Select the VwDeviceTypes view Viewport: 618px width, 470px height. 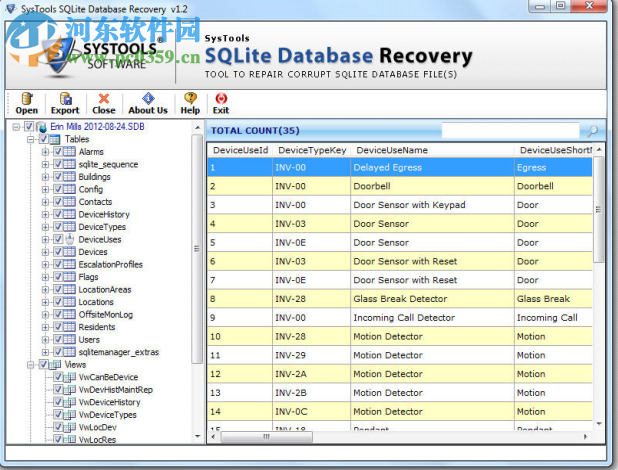(x=108, y=415)
